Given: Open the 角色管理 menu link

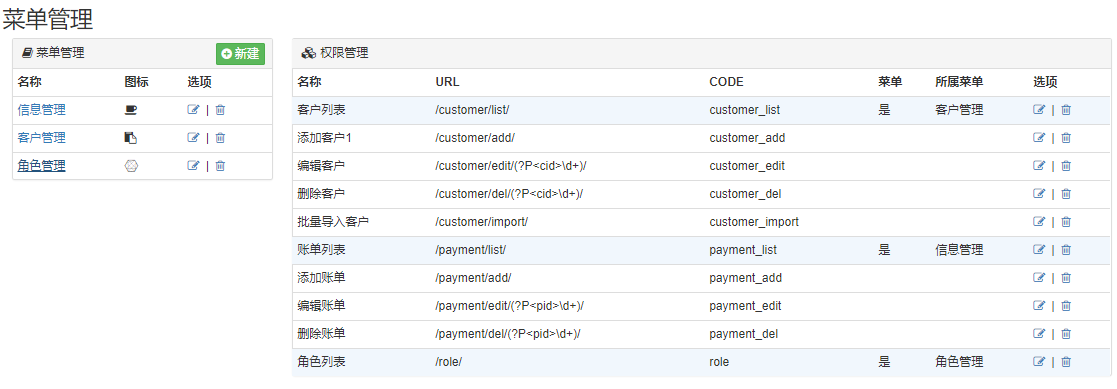Looking at the screenshot, I should pos(42,165).
